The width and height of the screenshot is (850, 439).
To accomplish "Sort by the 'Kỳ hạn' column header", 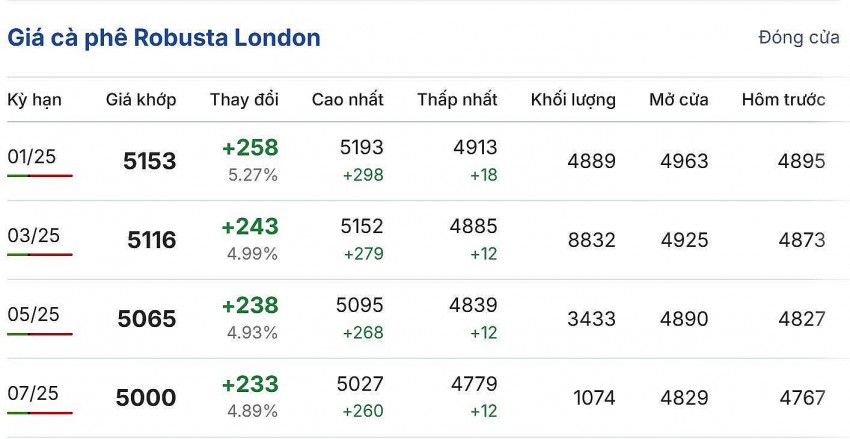I will click(x=34, y=100).
